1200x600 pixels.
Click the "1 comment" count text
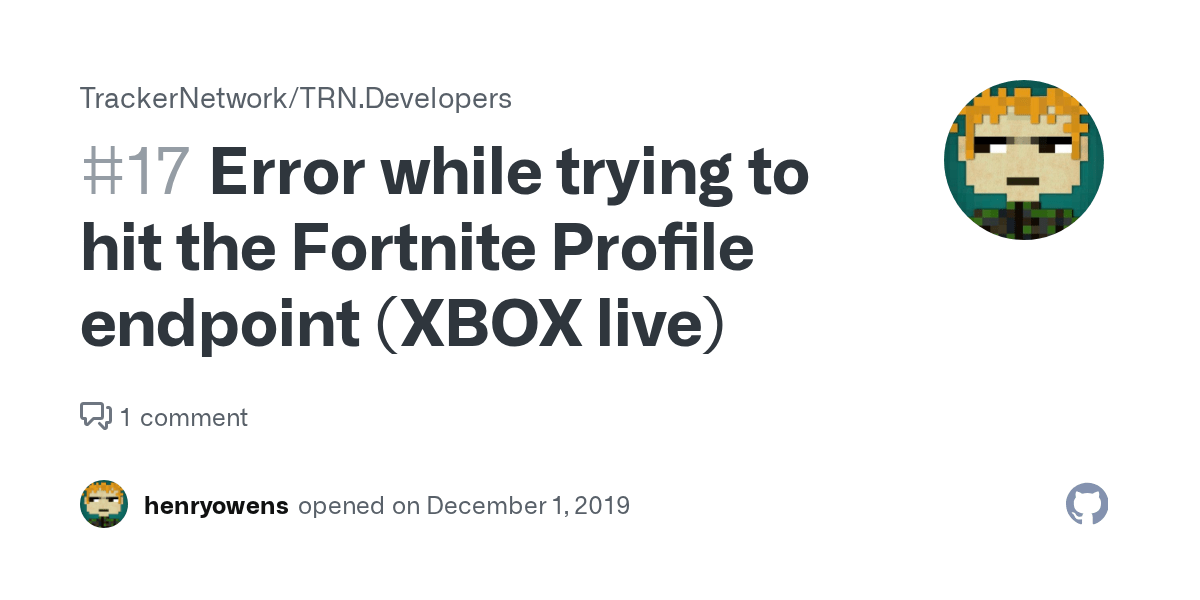coord(184,417)
